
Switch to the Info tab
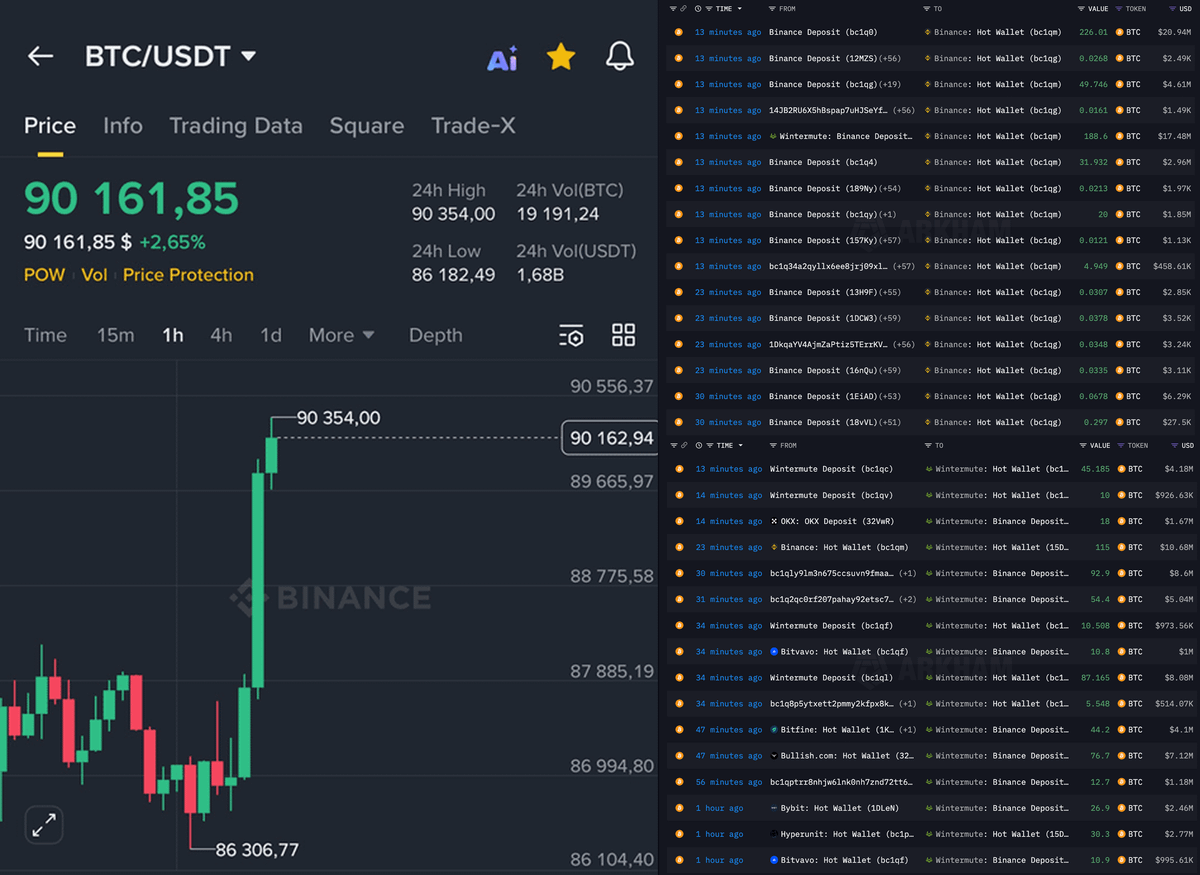coord(123,126)
